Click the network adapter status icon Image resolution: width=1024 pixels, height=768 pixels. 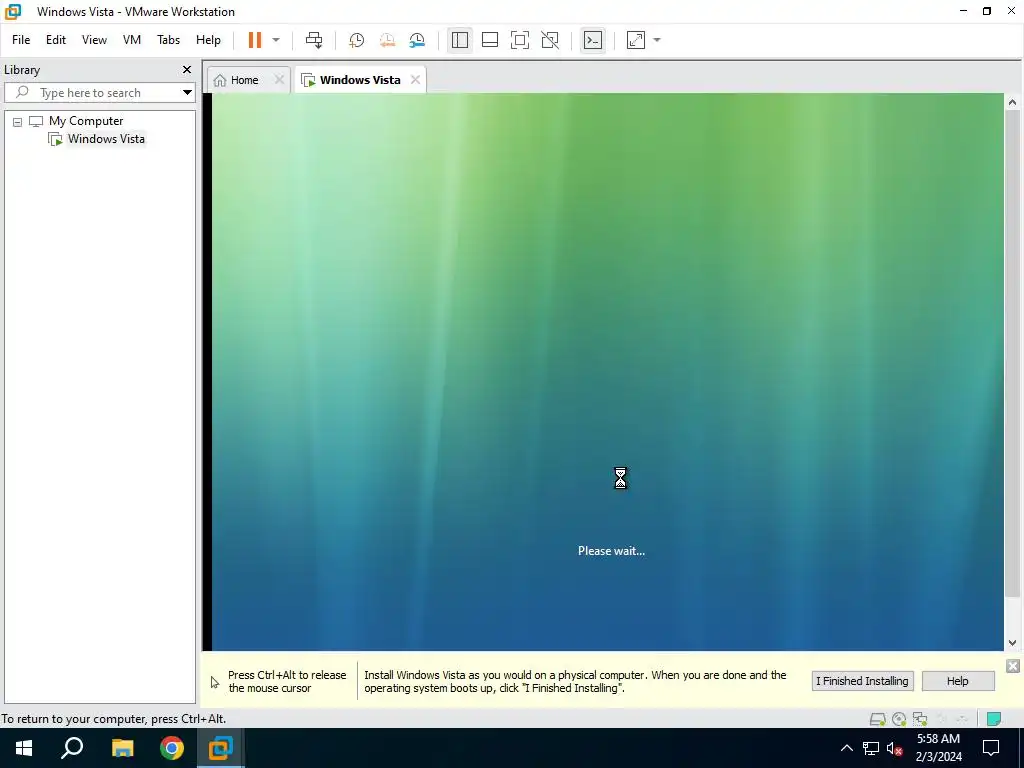[920, 719]
